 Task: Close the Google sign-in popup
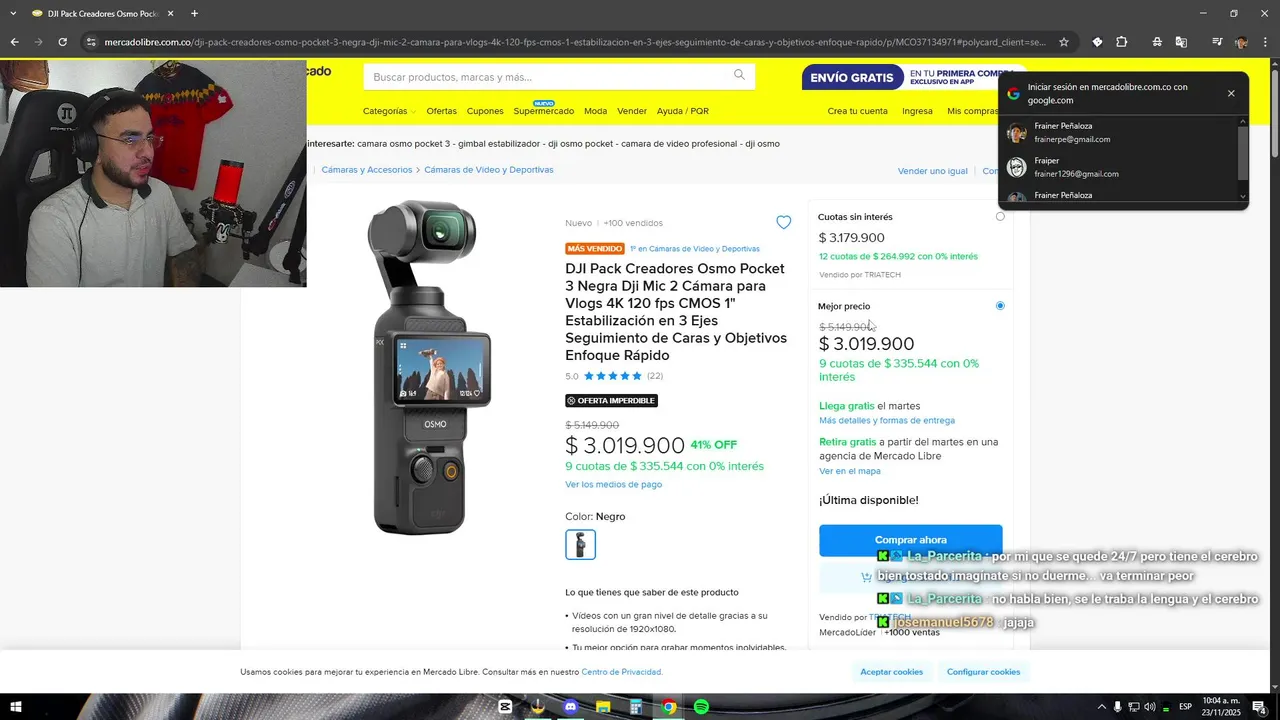[1231, 93]
